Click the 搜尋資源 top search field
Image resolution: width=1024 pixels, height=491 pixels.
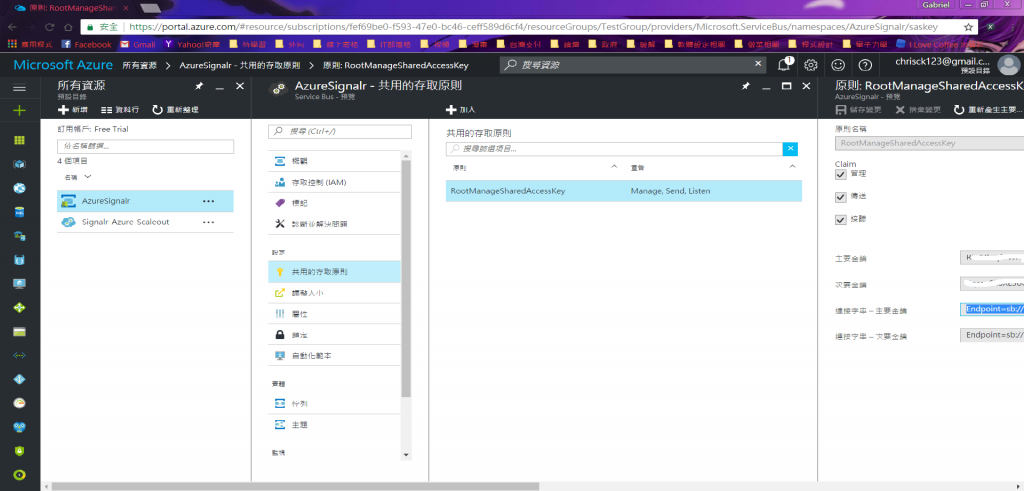tap(632, 65)
